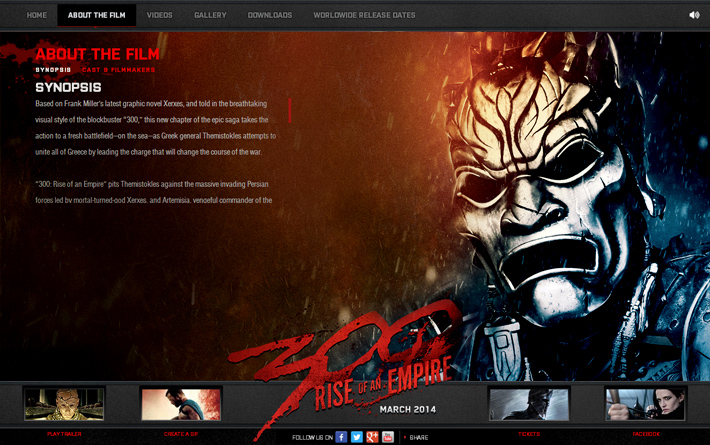The image size is (710, 445).
Task: Click the 'About the Film' red heading
Action: pyautogui.click(x=97, y=54)
